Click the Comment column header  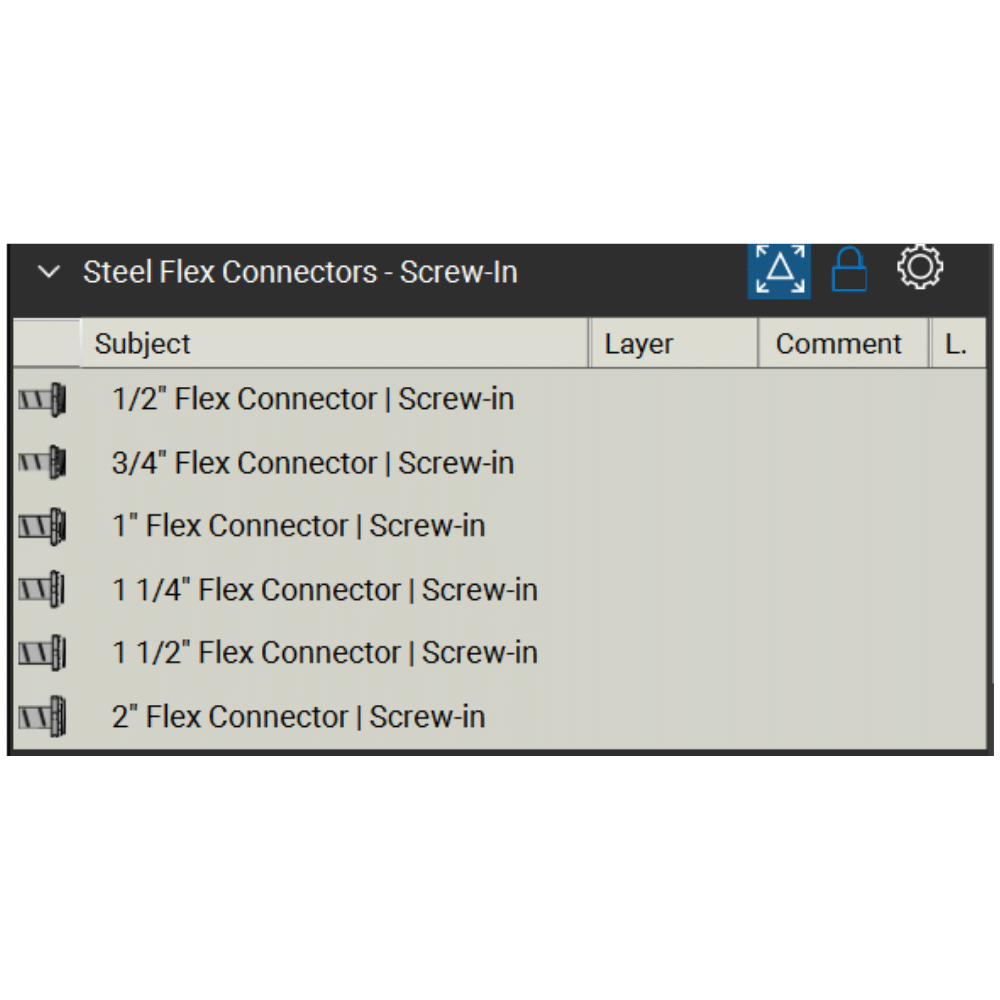click(838, 344)
